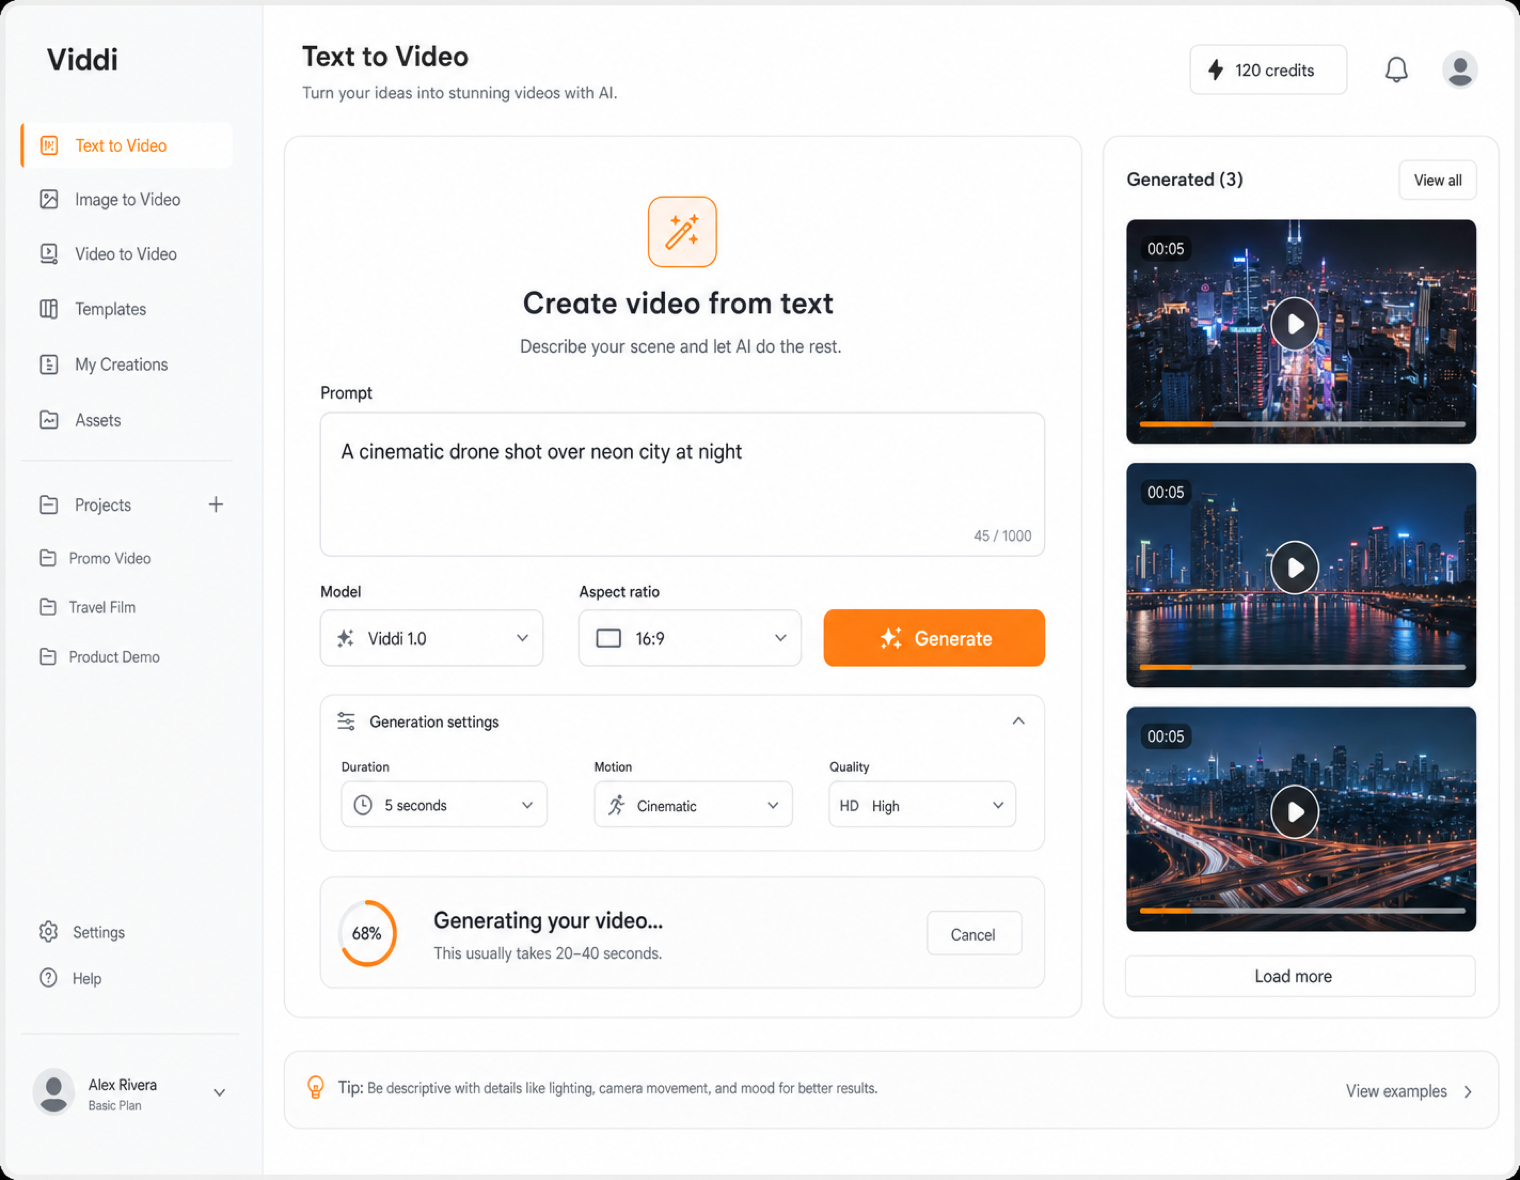The width and height of the screenshot is (1520, 1180).
Task: Open the Model dropdown Viddi 1.0
Action: 431,638
